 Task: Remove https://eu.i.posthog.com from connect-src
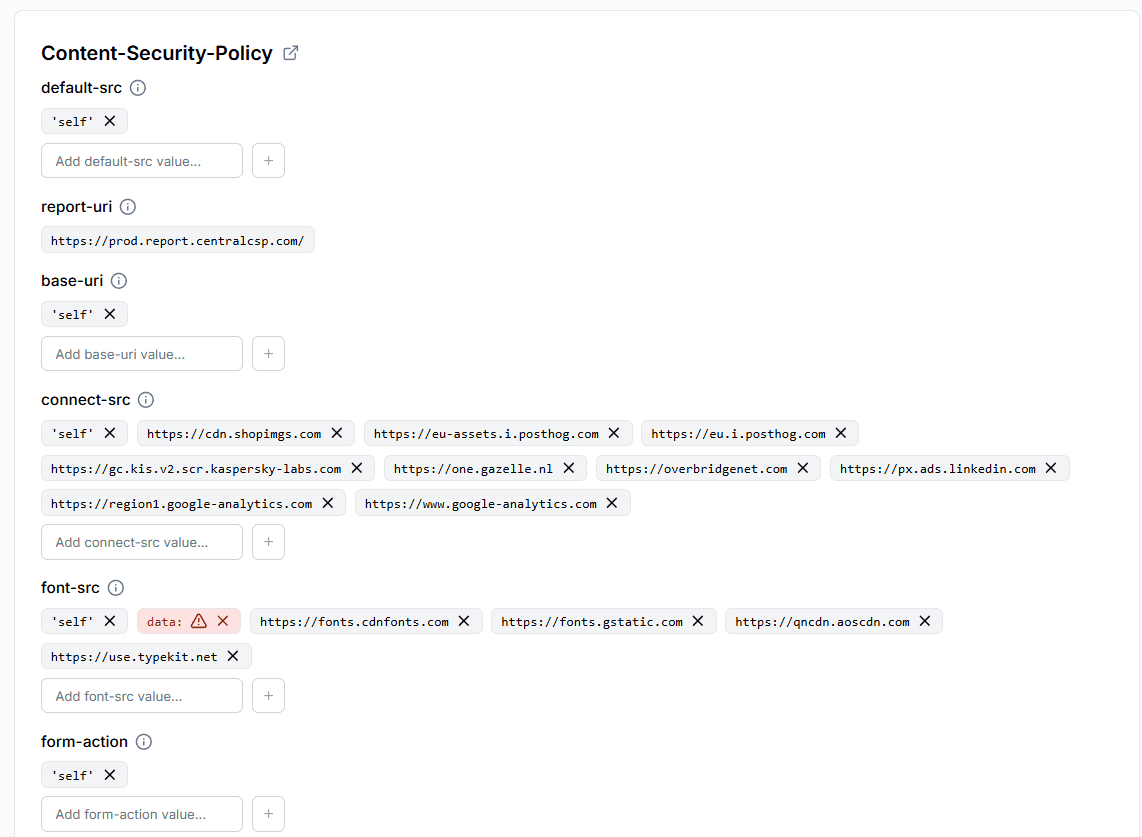click(x=841, y=432)
